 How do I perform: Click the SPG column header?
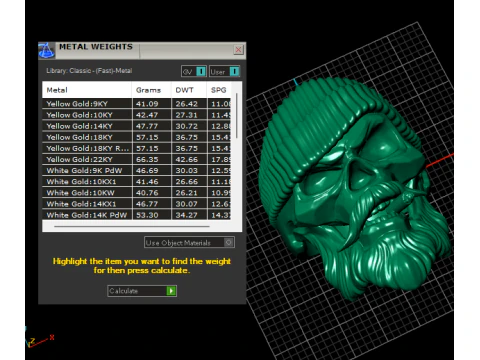tap(219, 90)
